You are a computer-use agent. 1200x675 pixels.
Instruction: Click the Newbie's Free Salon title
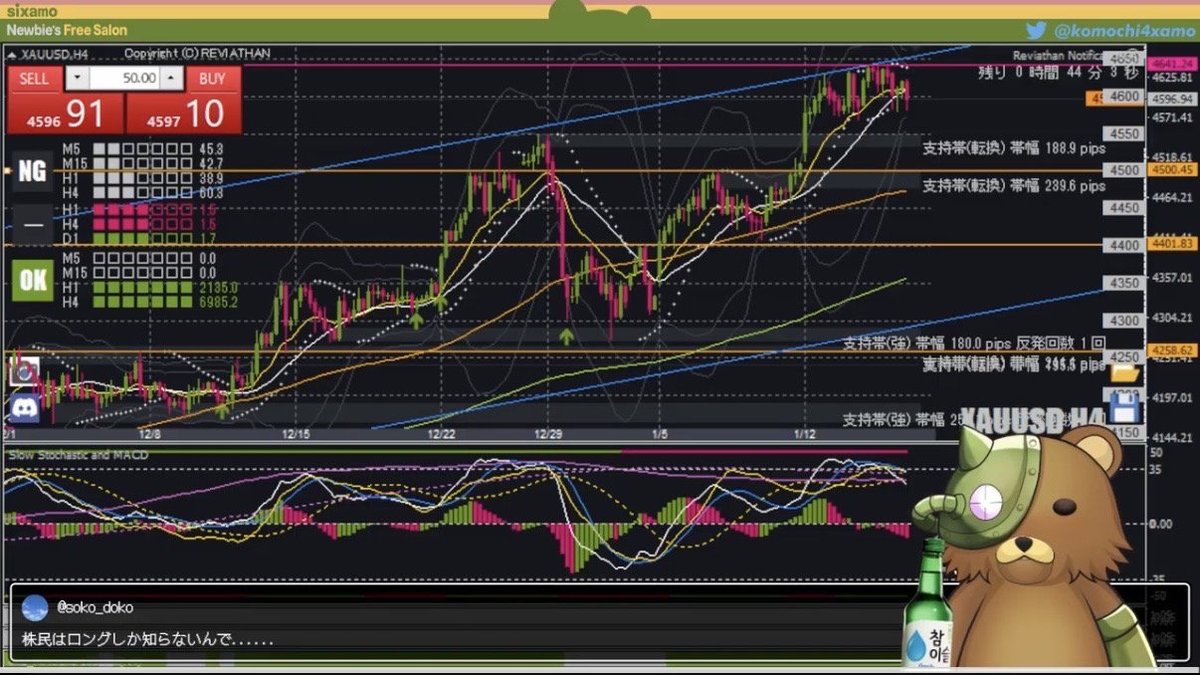pos(66,31)
